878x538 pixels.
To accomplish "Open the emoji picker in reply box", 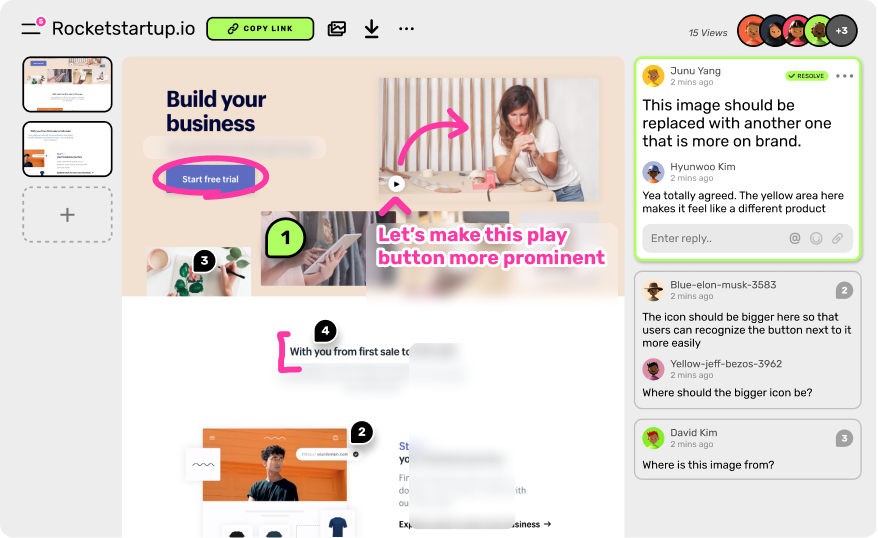I will pos(816,238).
